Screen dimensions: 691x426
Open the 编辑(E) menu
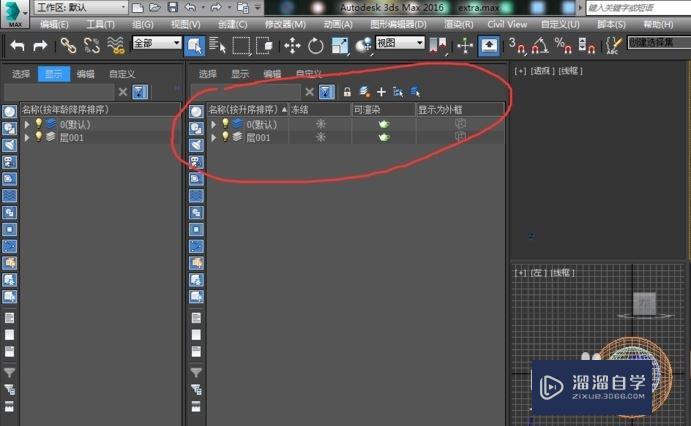(54, 25)
